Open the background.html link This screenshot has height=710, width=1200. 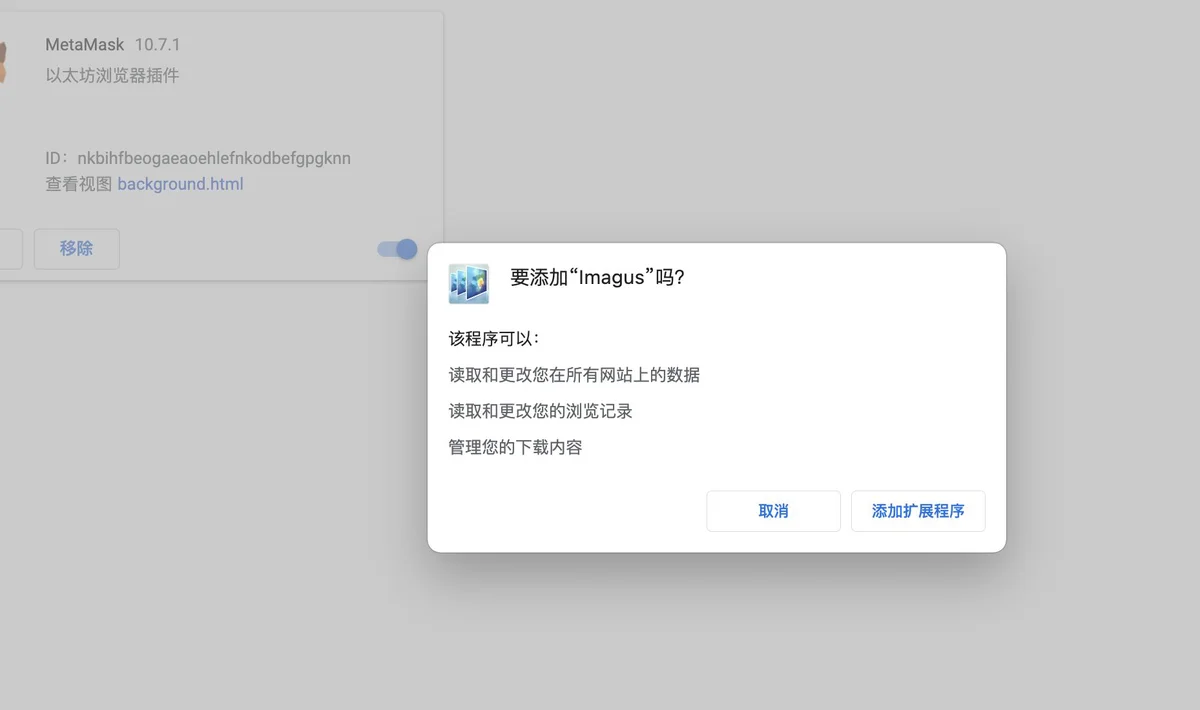click(180, 184)
